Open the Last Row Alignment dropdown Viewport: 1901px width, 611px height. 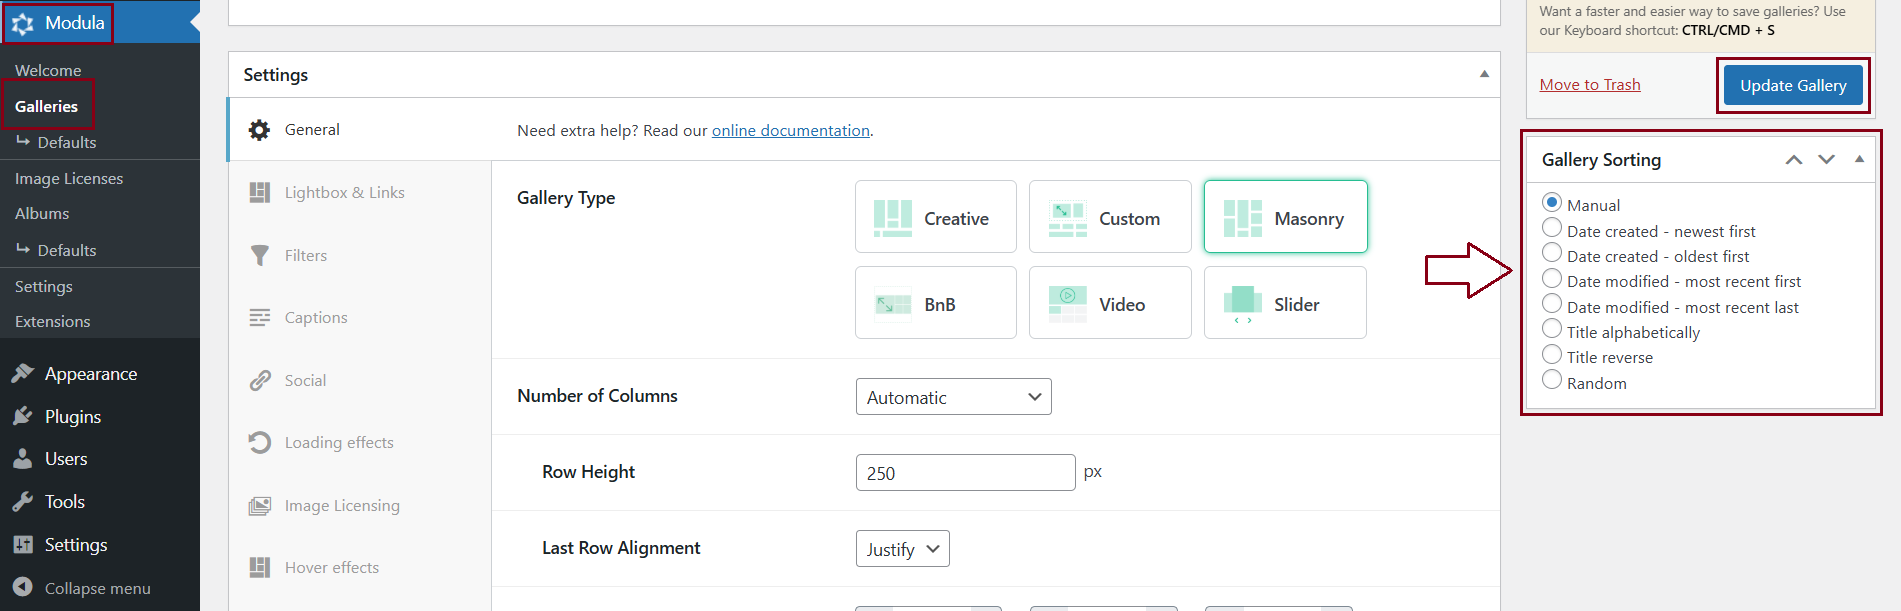click(x=902, y=549)
